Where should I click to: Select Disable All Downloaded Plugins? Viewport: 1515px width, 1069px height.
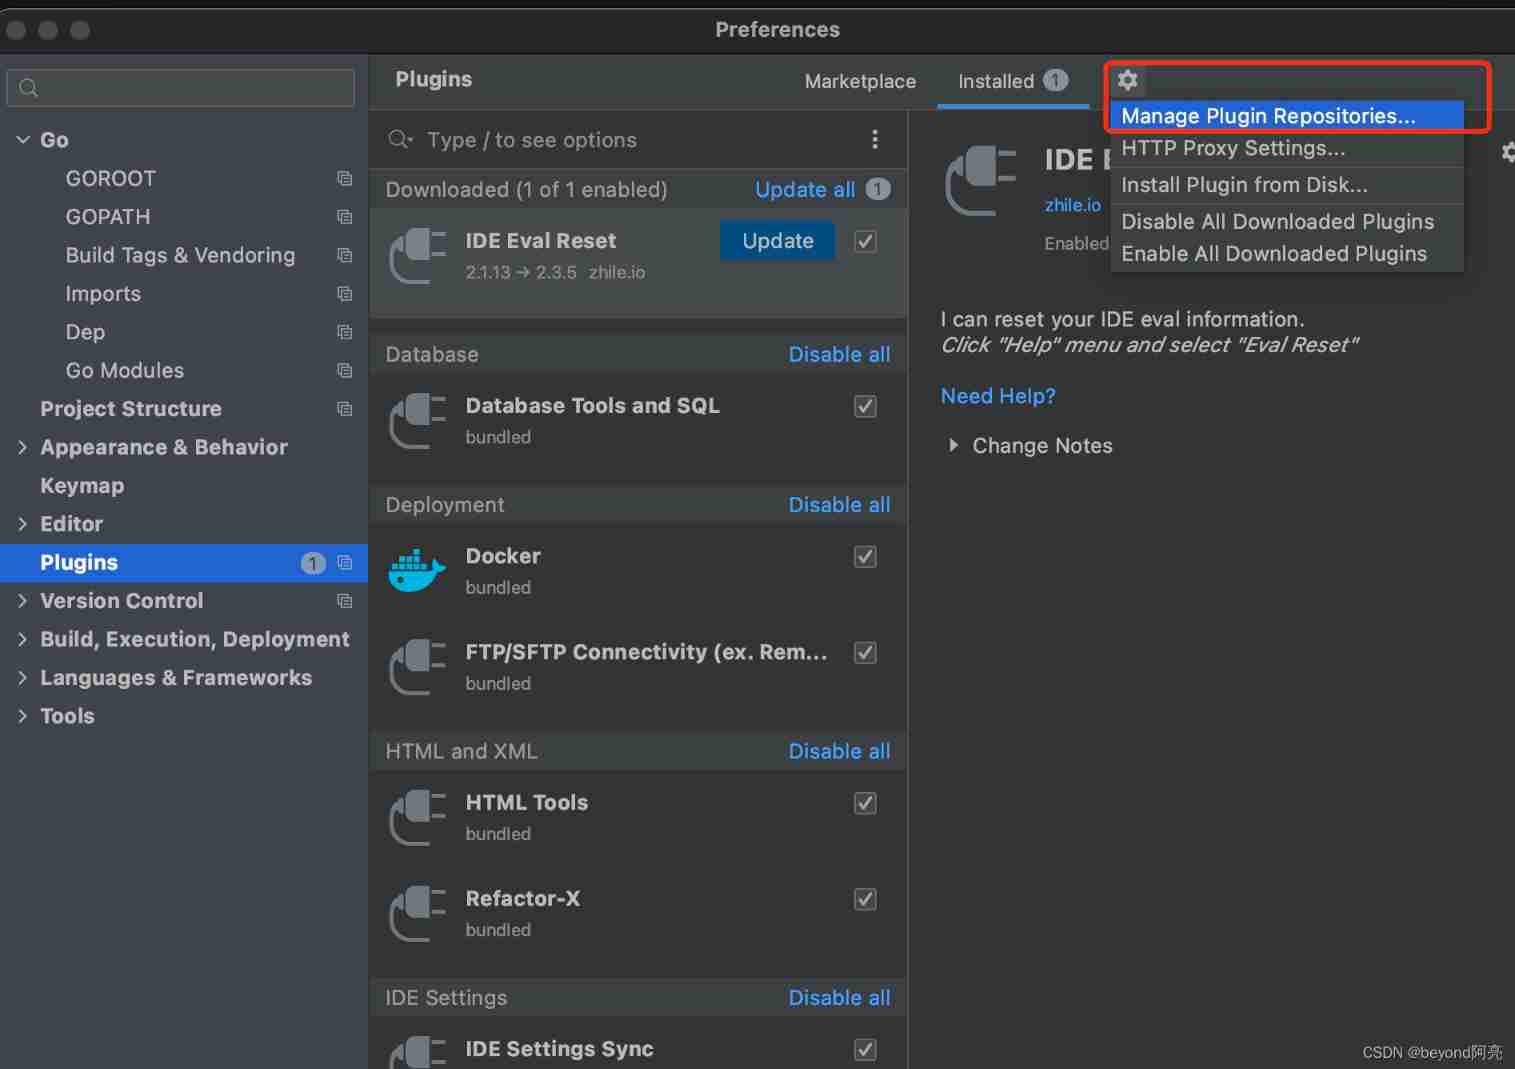pyautogui.click(x=1287, y=222)
